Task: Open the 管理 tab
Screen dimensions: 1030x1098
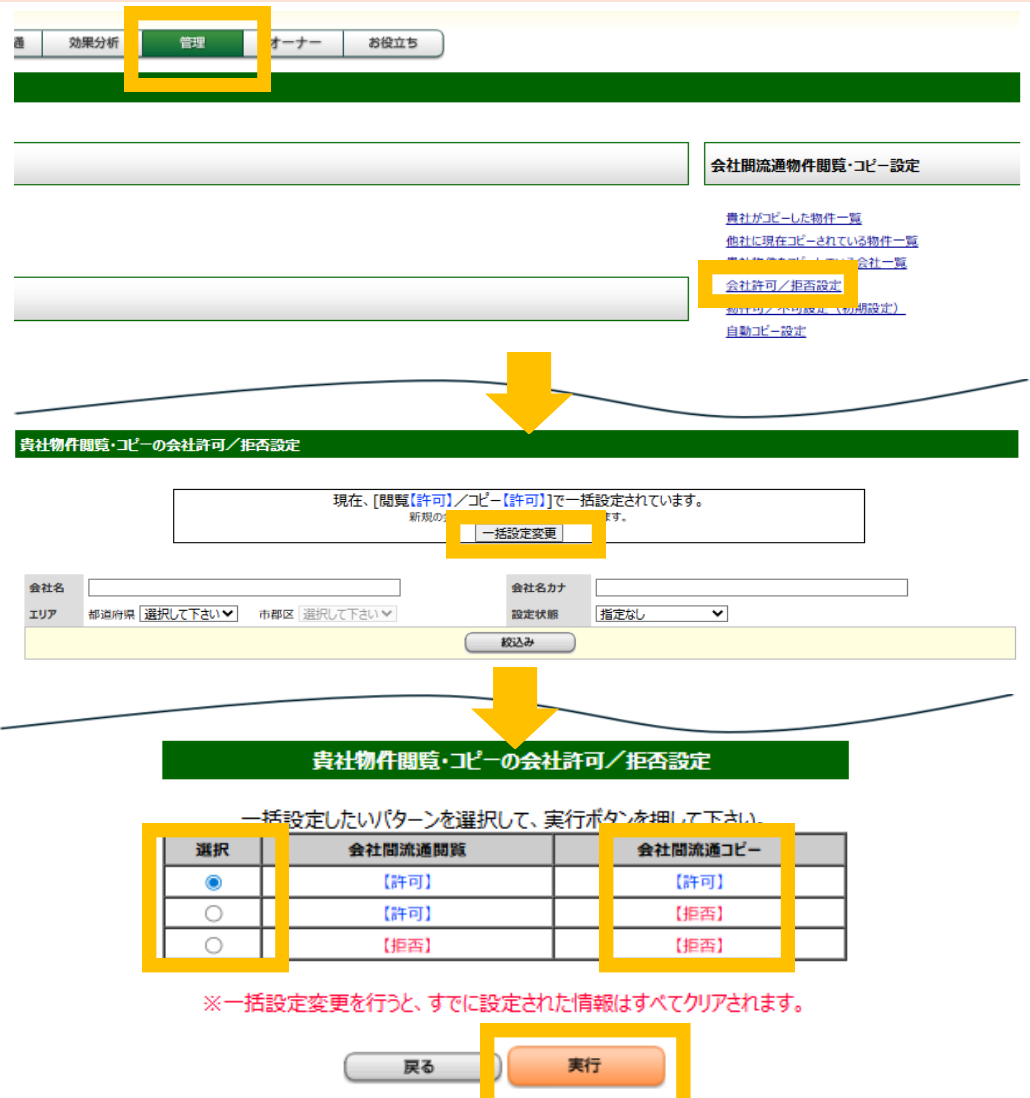Action: [x=192, y=44]
